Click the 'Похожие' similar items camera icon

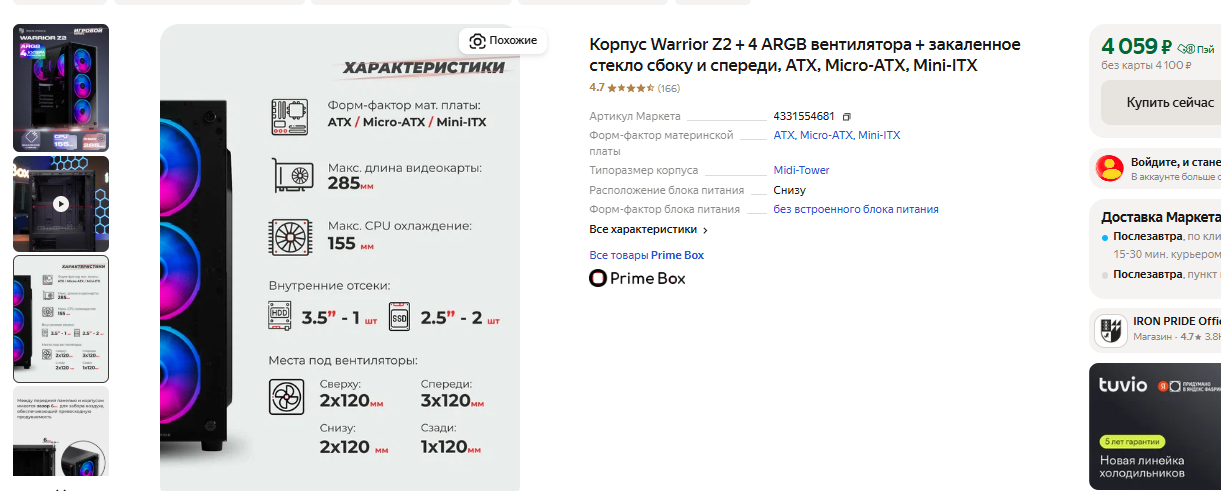(x=477, y=41)
